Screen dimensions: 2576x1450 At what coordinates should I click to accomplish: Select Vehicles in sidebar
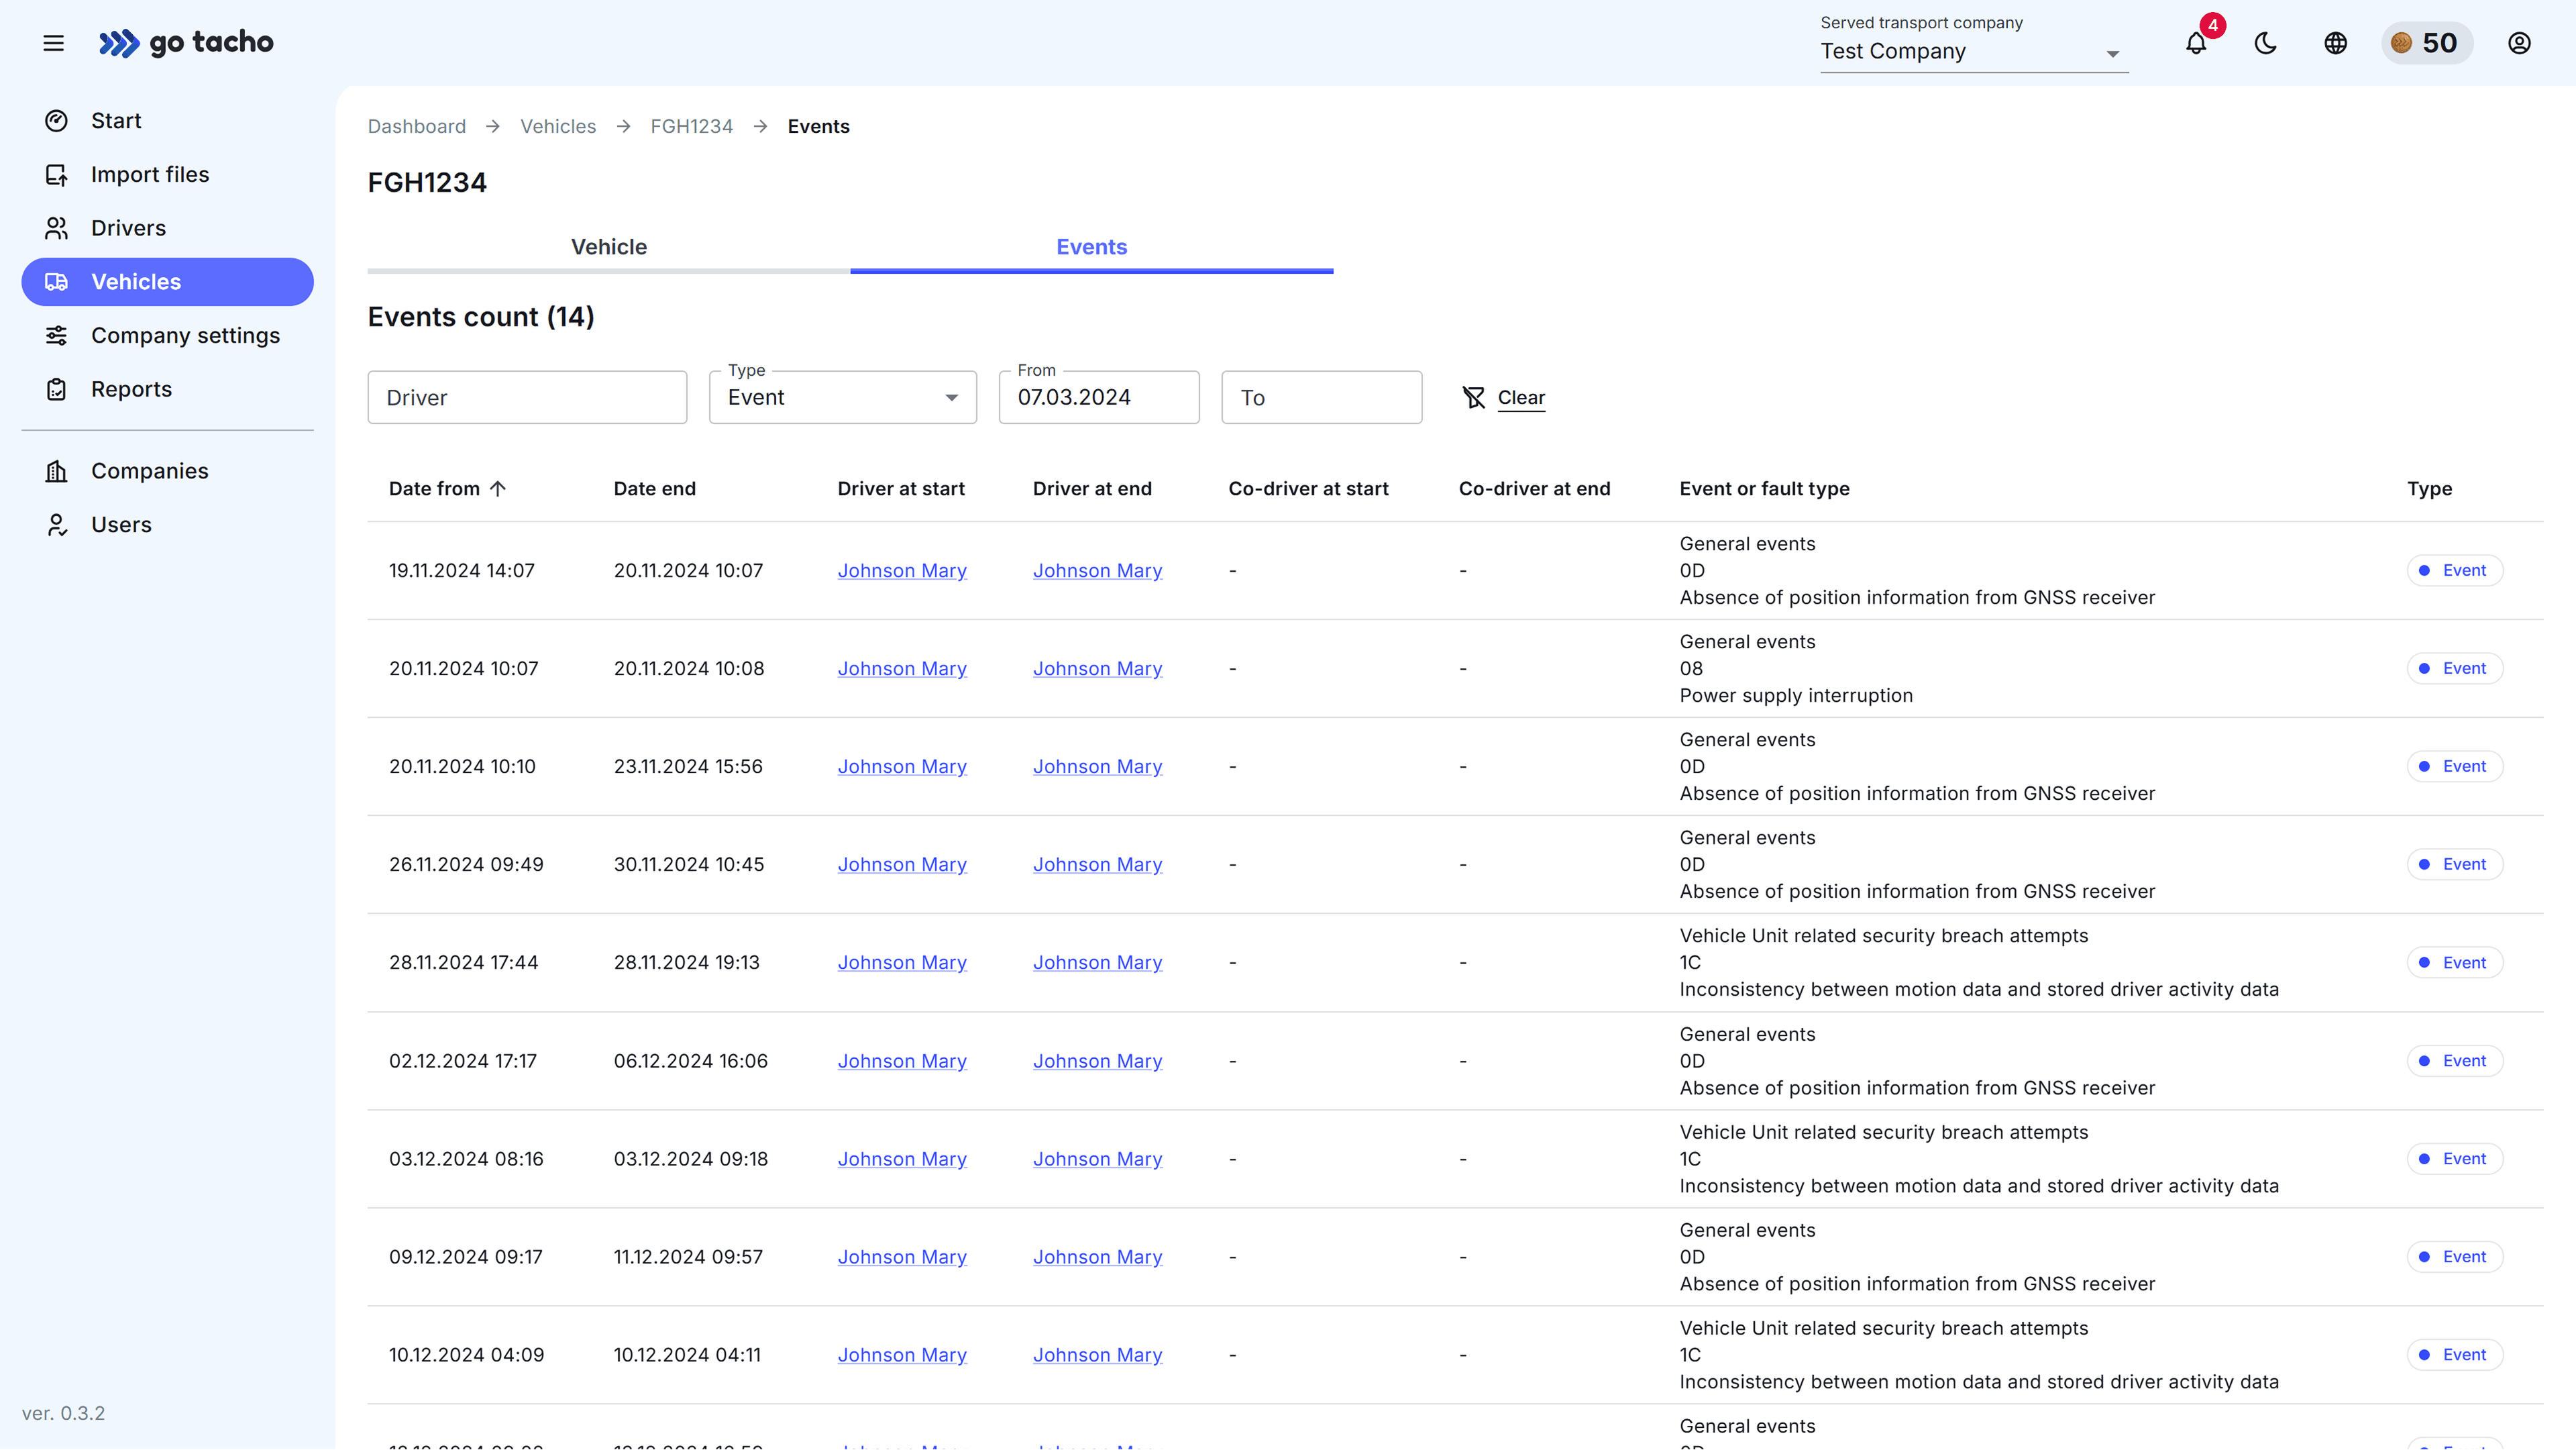pos(167,282)
